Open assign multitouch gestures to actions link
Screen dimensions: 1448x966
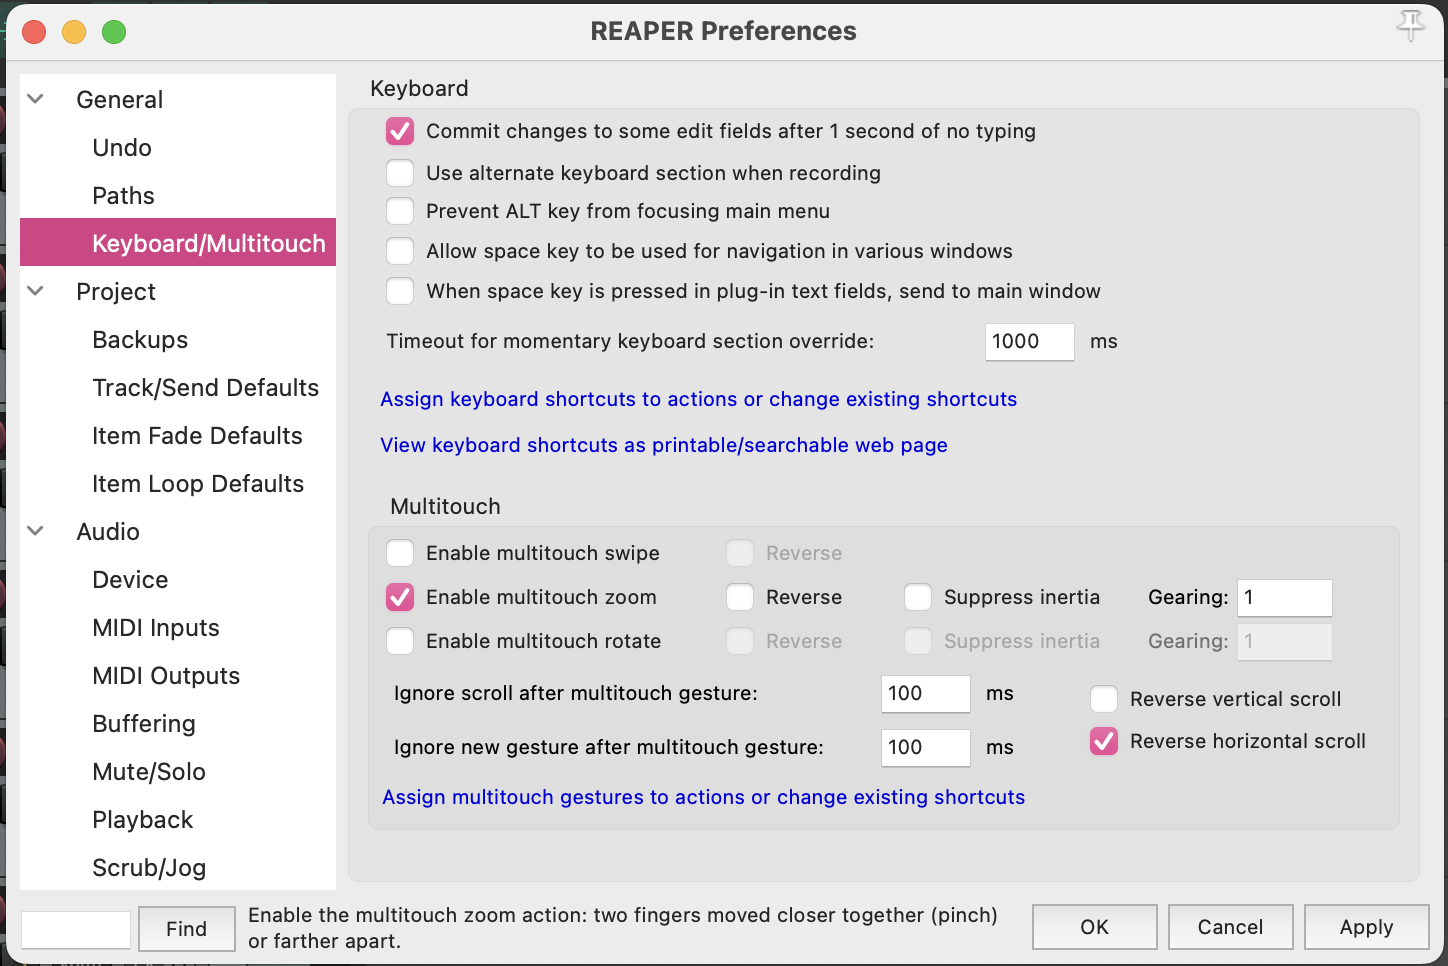point(703,797)
